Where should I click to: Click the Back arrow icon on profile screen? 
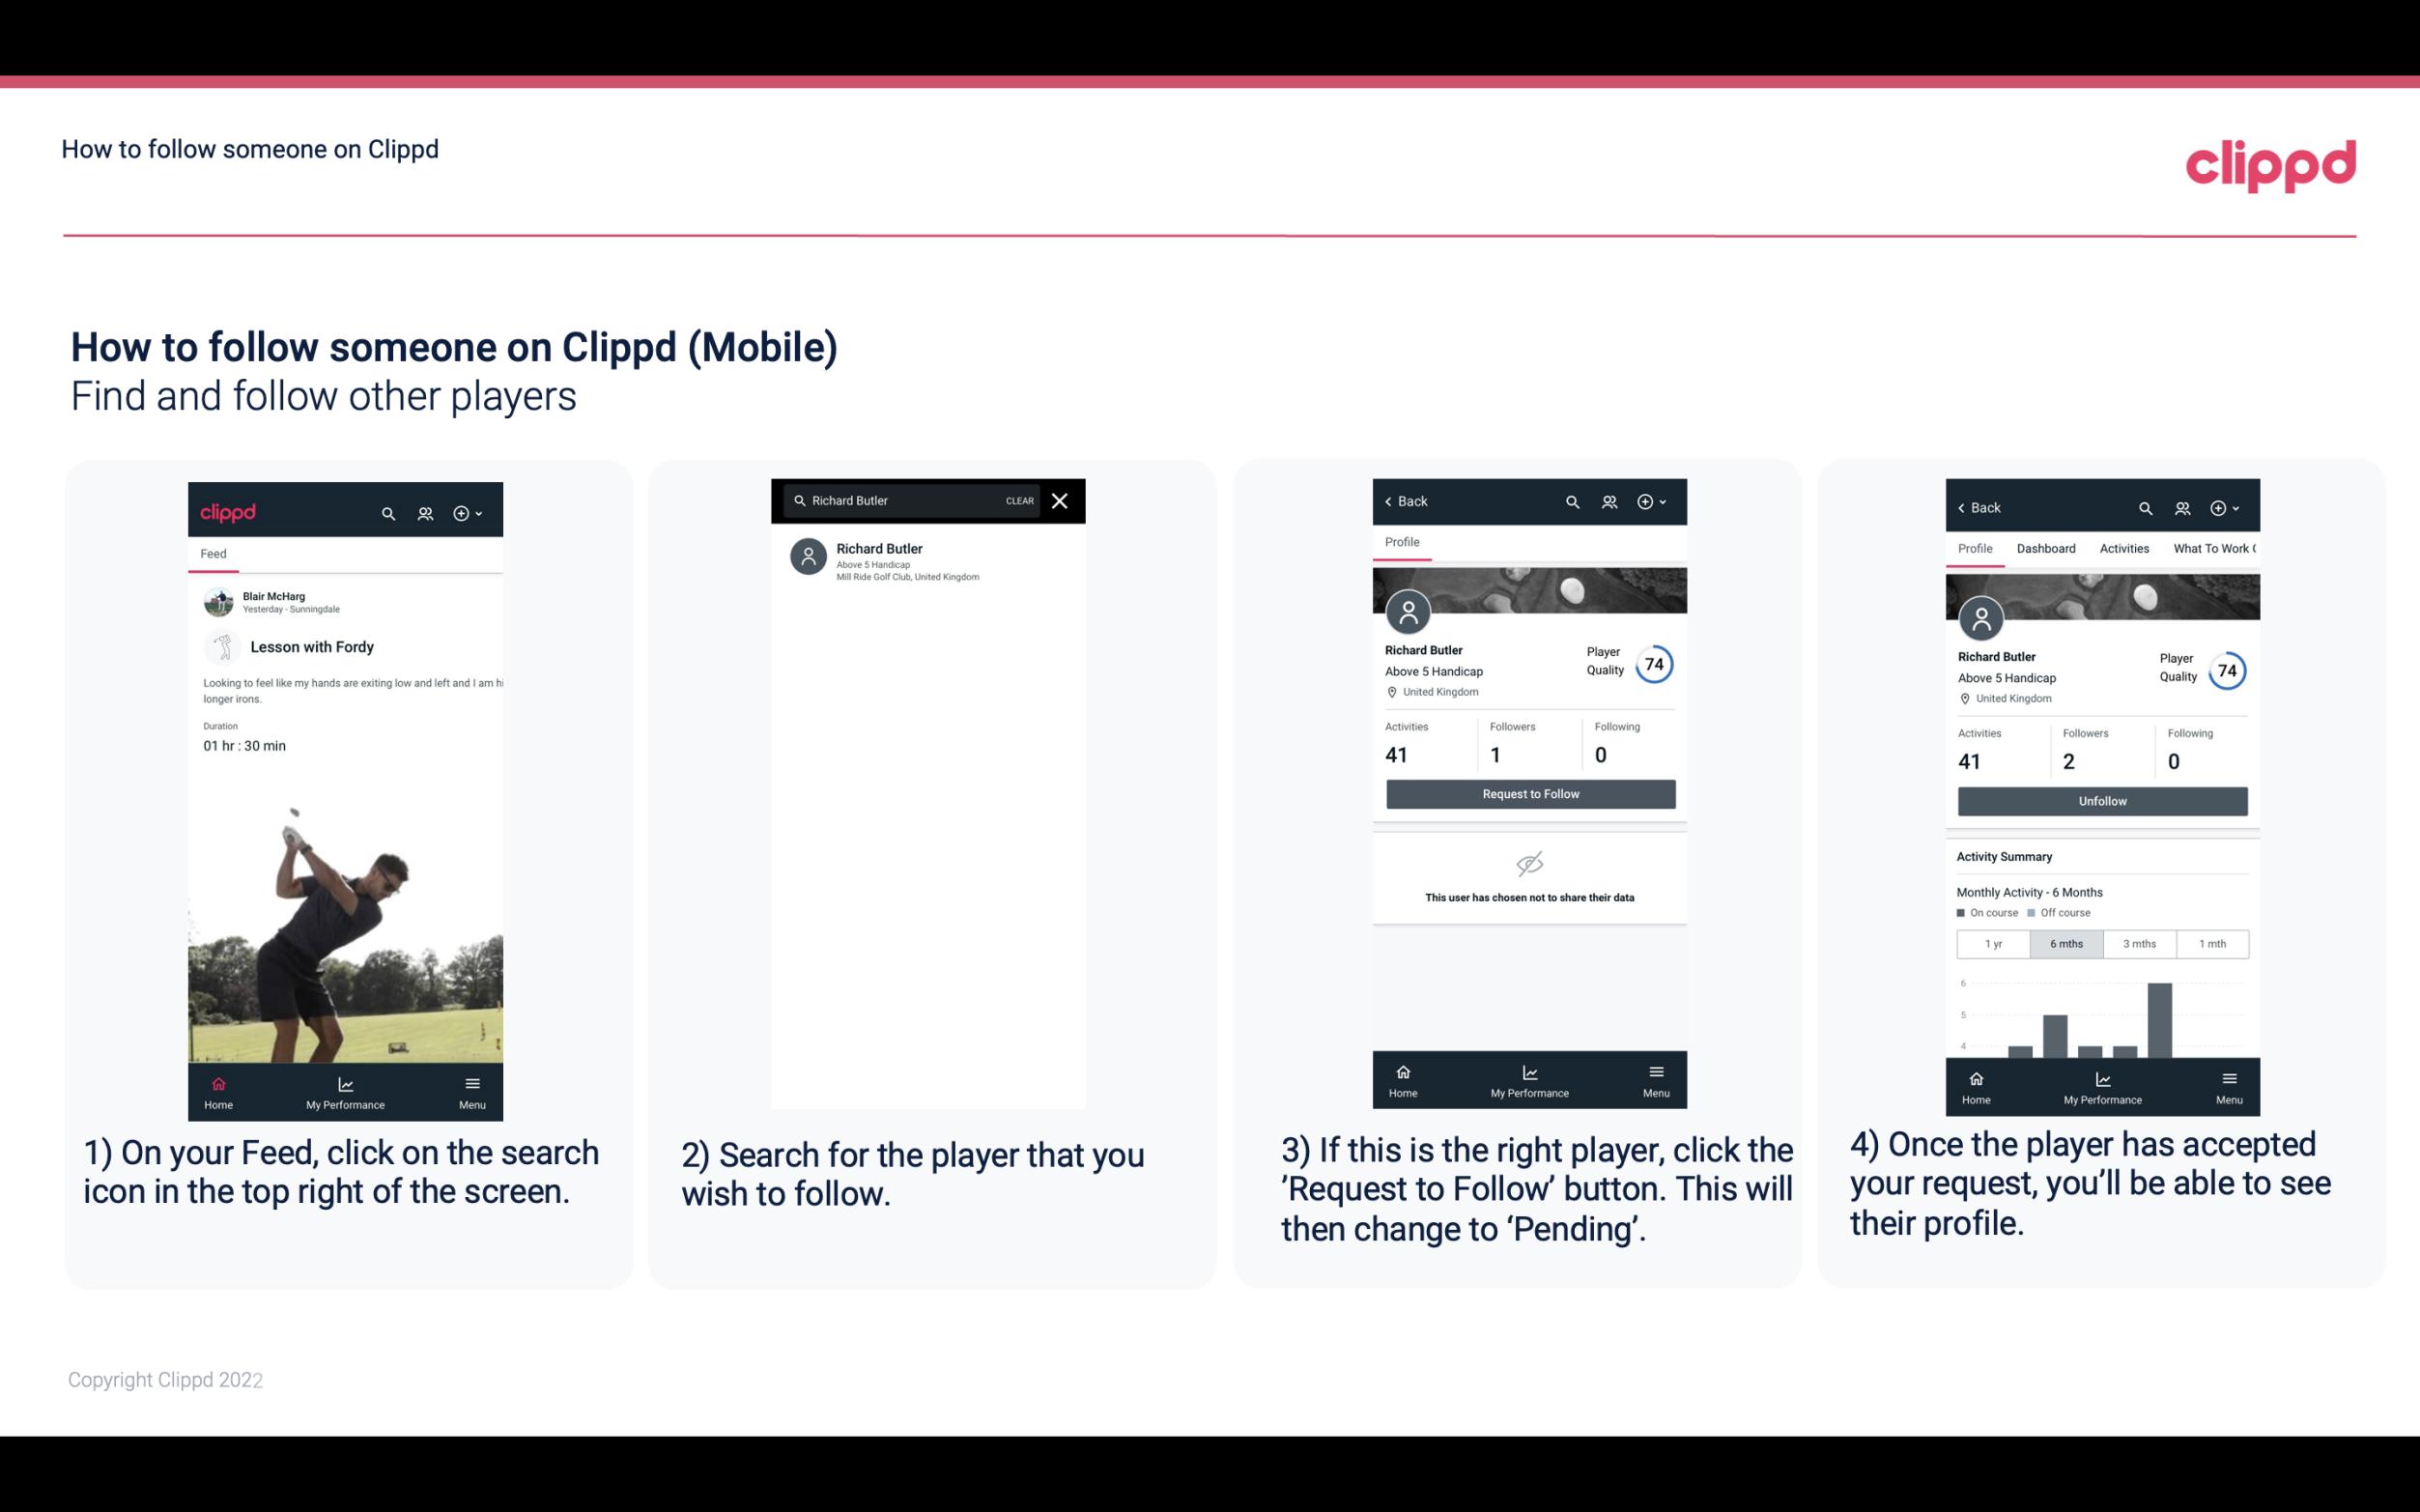[1391, 501]
